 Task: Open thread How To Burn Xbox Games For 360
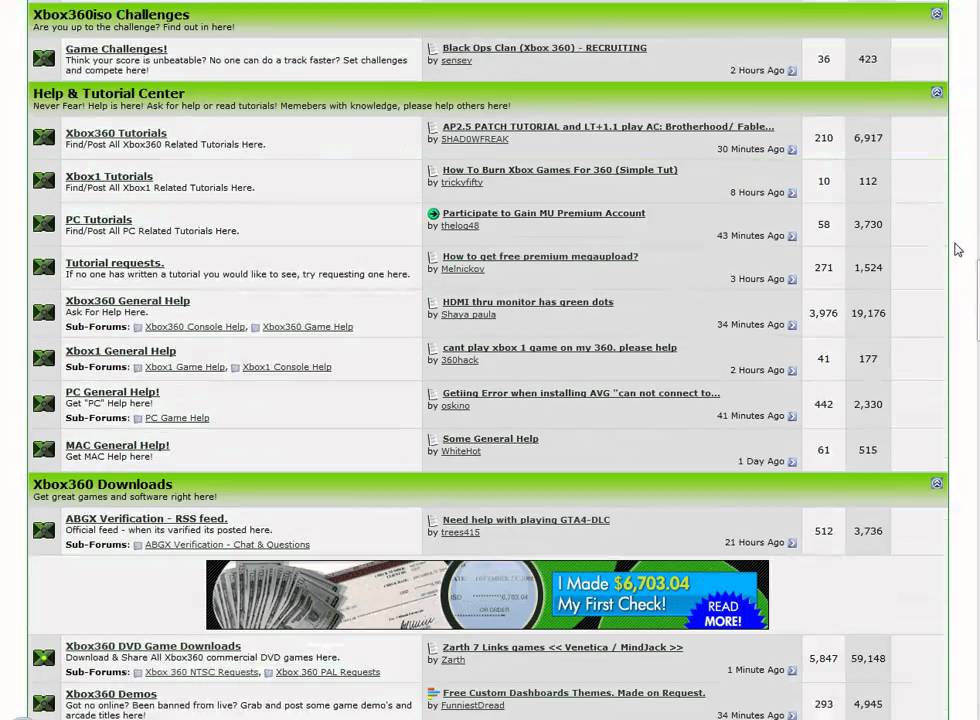click(560, 170)
